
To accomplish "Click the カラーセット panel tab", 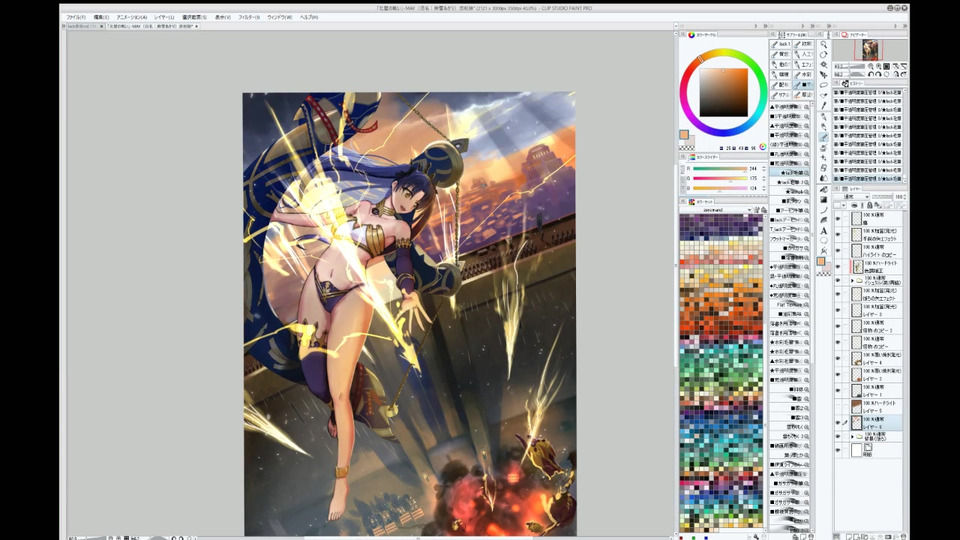I will click(x=702, y=201).
